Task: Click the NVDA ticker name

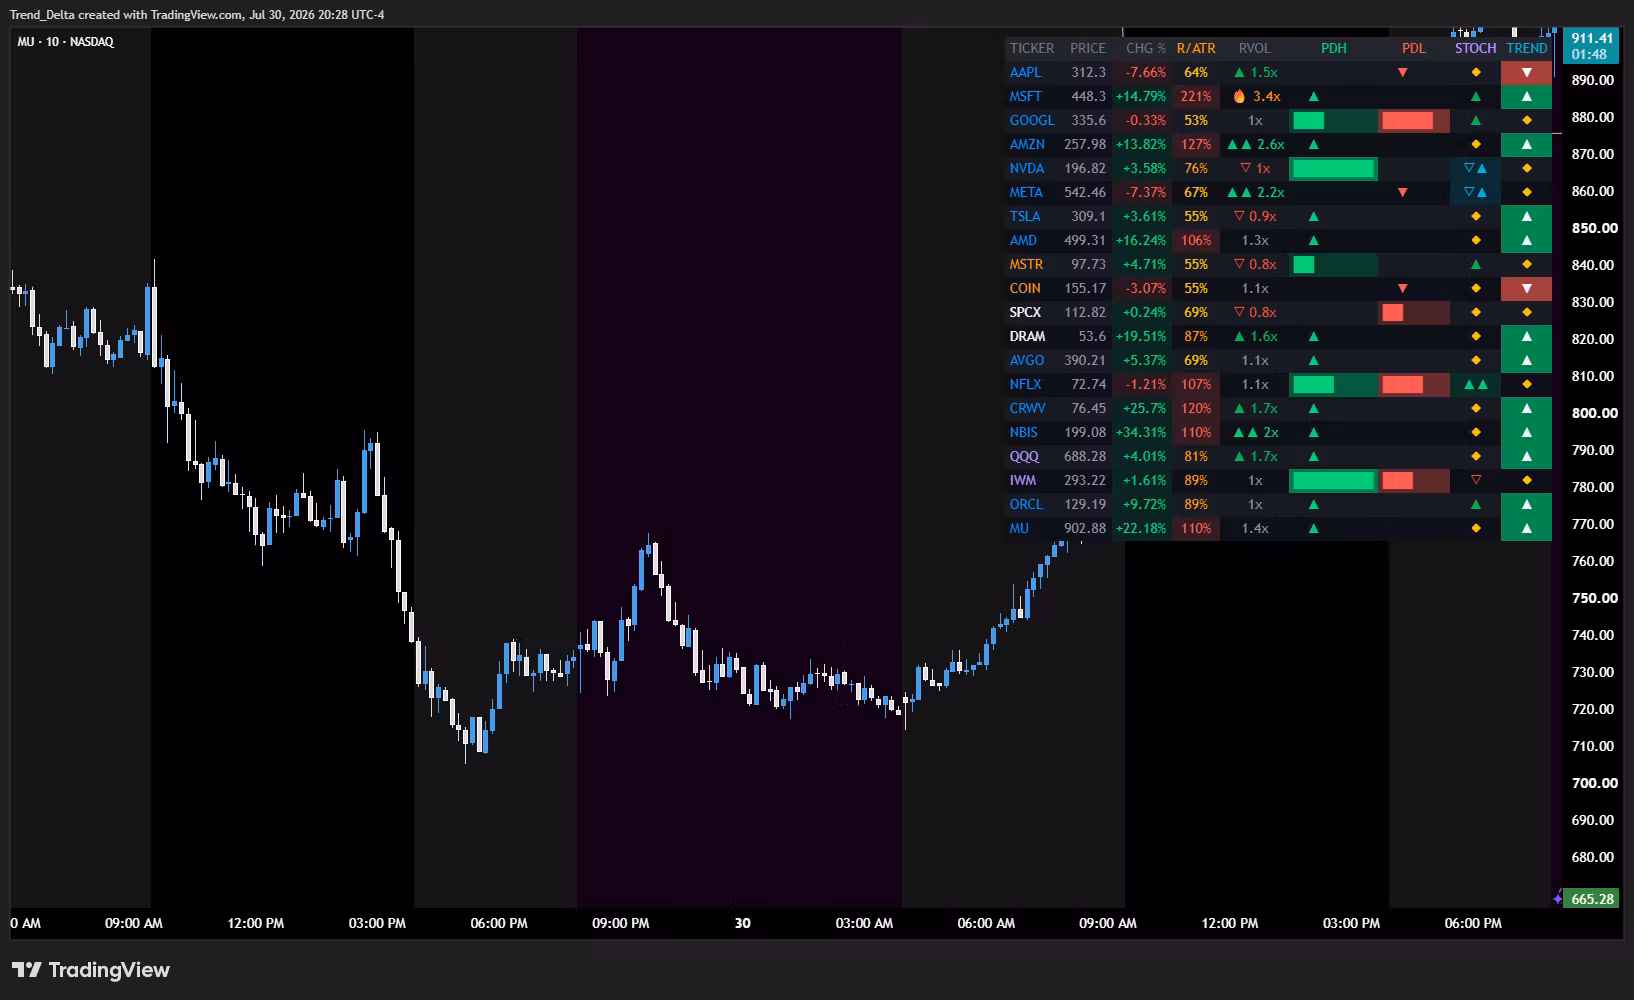Action: 1027,168
